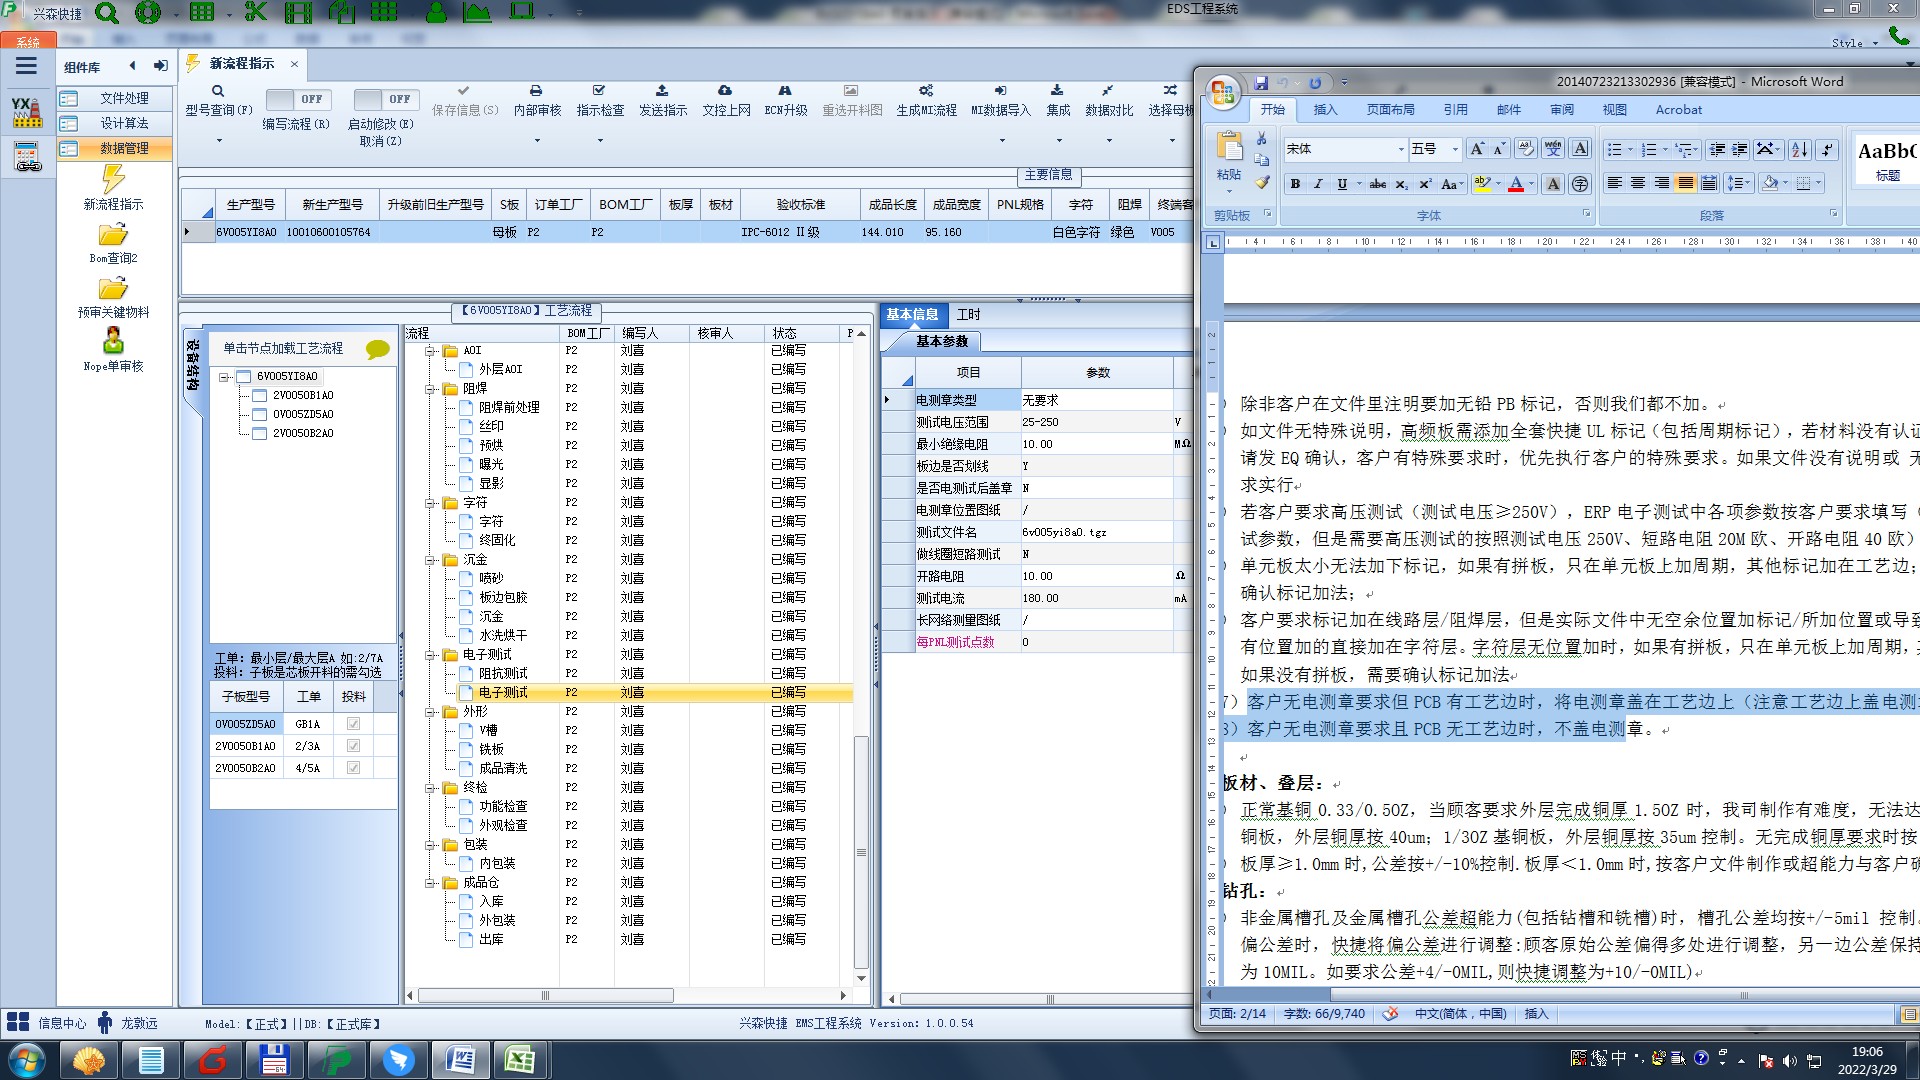Click MI数据导入 toolbar button
Viewport: 1920px width, 1080px height.
coord(1000,100)
